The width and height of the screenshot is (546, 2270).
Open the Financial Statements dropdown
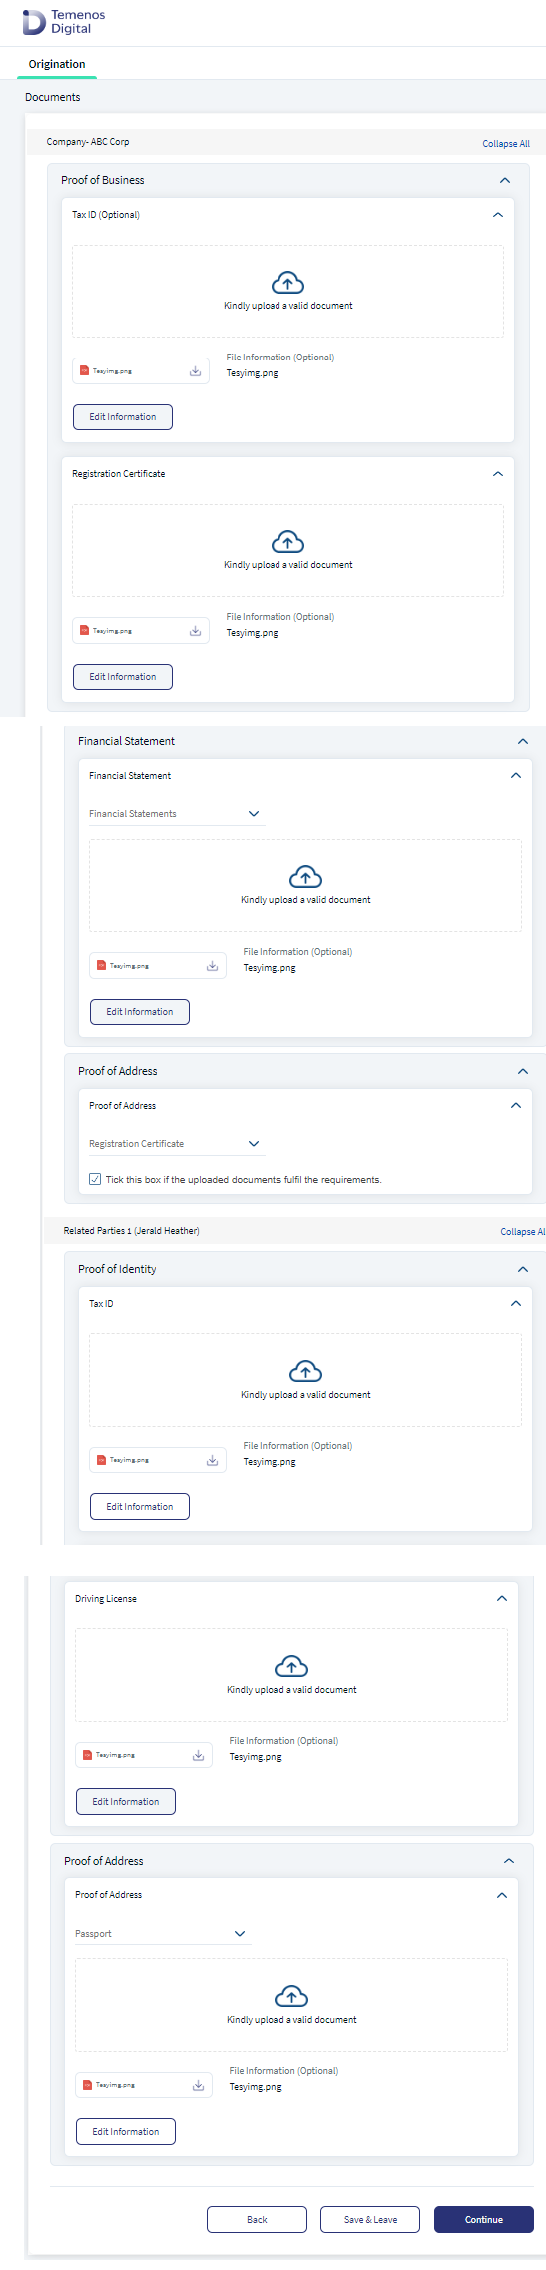pos(175,814)
